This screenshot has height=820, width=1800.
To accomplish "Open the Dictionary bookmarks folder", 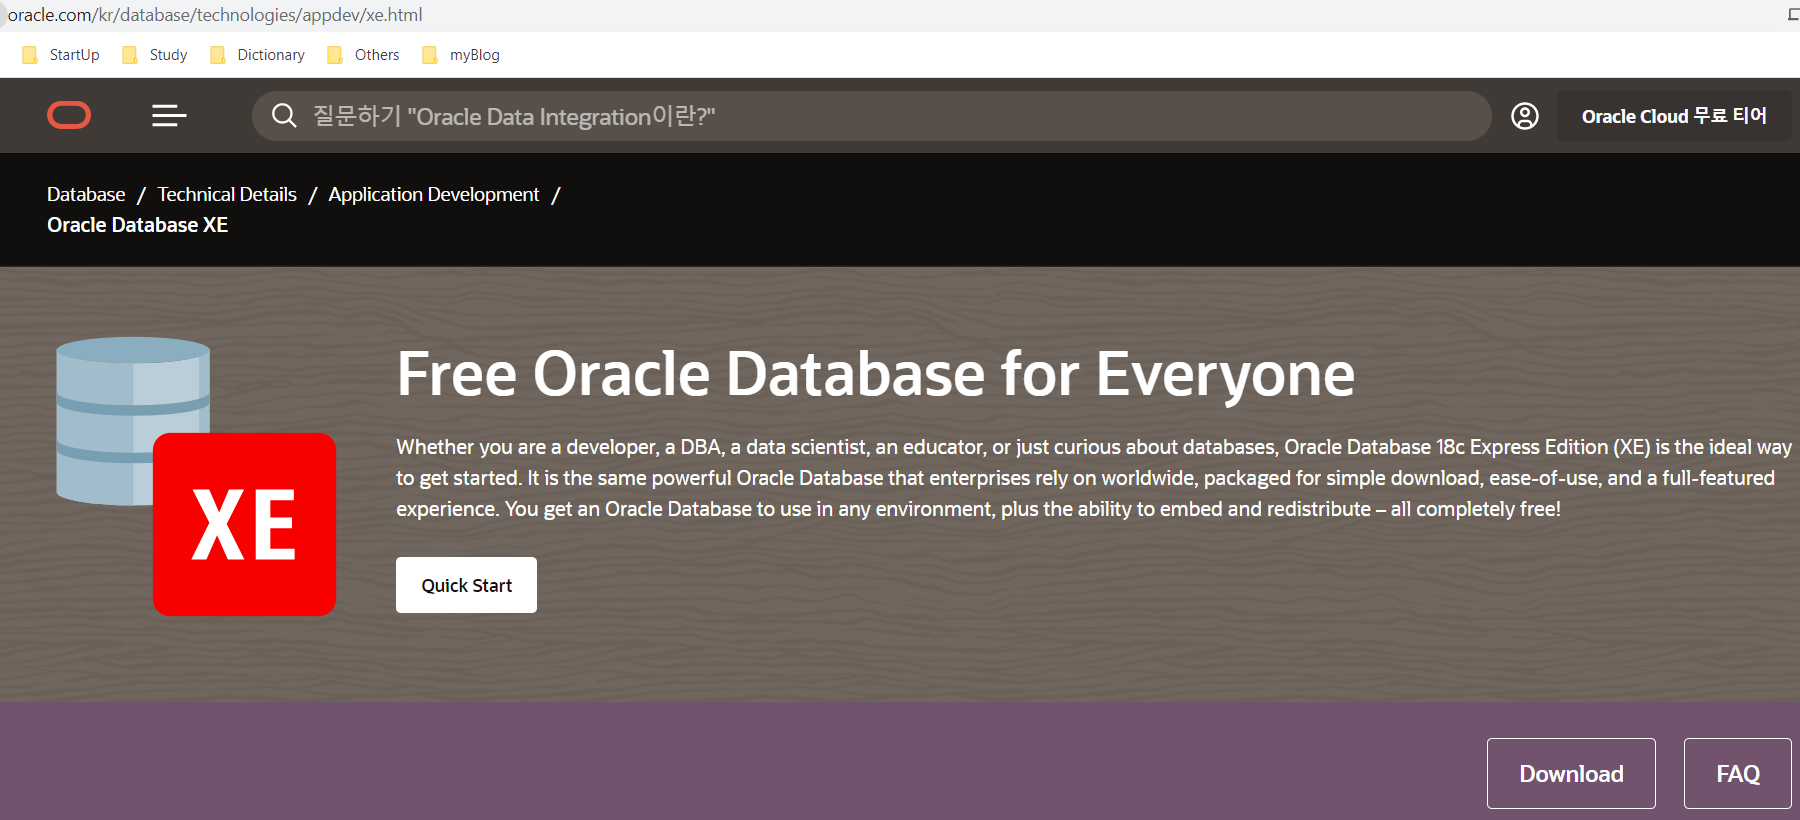I will coord(258,55).
